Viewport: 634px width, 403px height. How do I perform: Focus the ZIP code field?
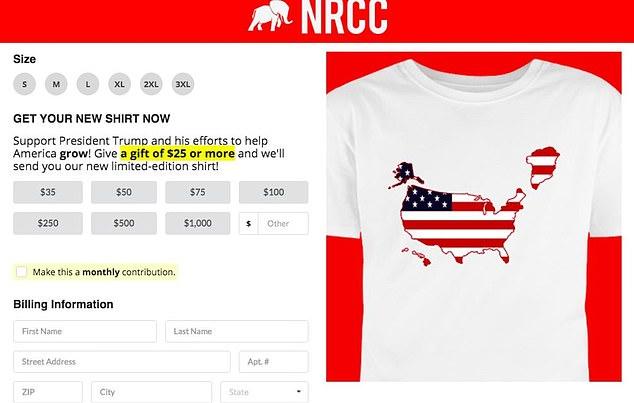point(48,392)
